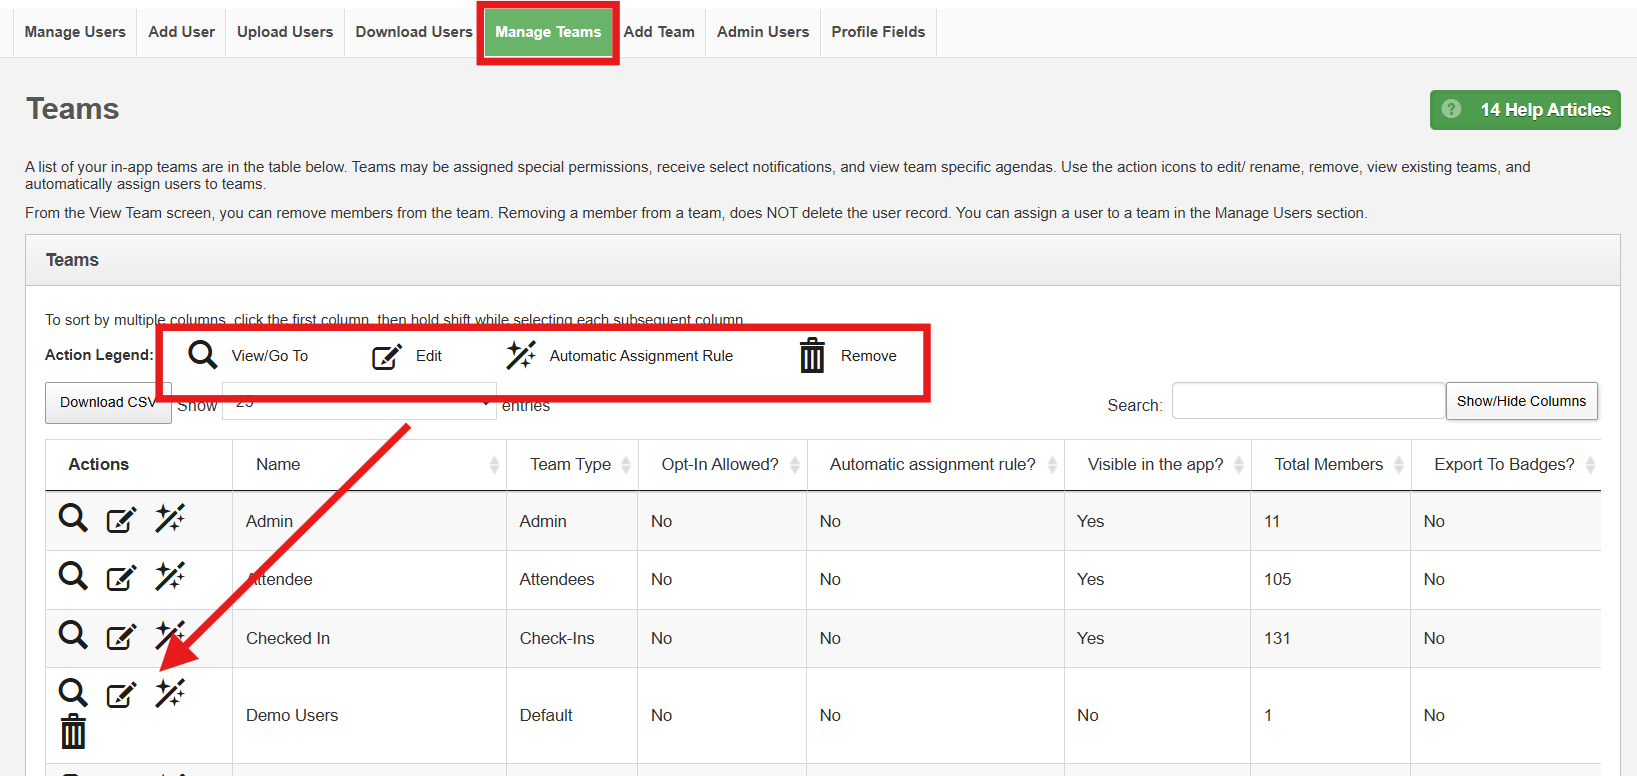Open auto assignment wand for Demo Users

point(170,693)
